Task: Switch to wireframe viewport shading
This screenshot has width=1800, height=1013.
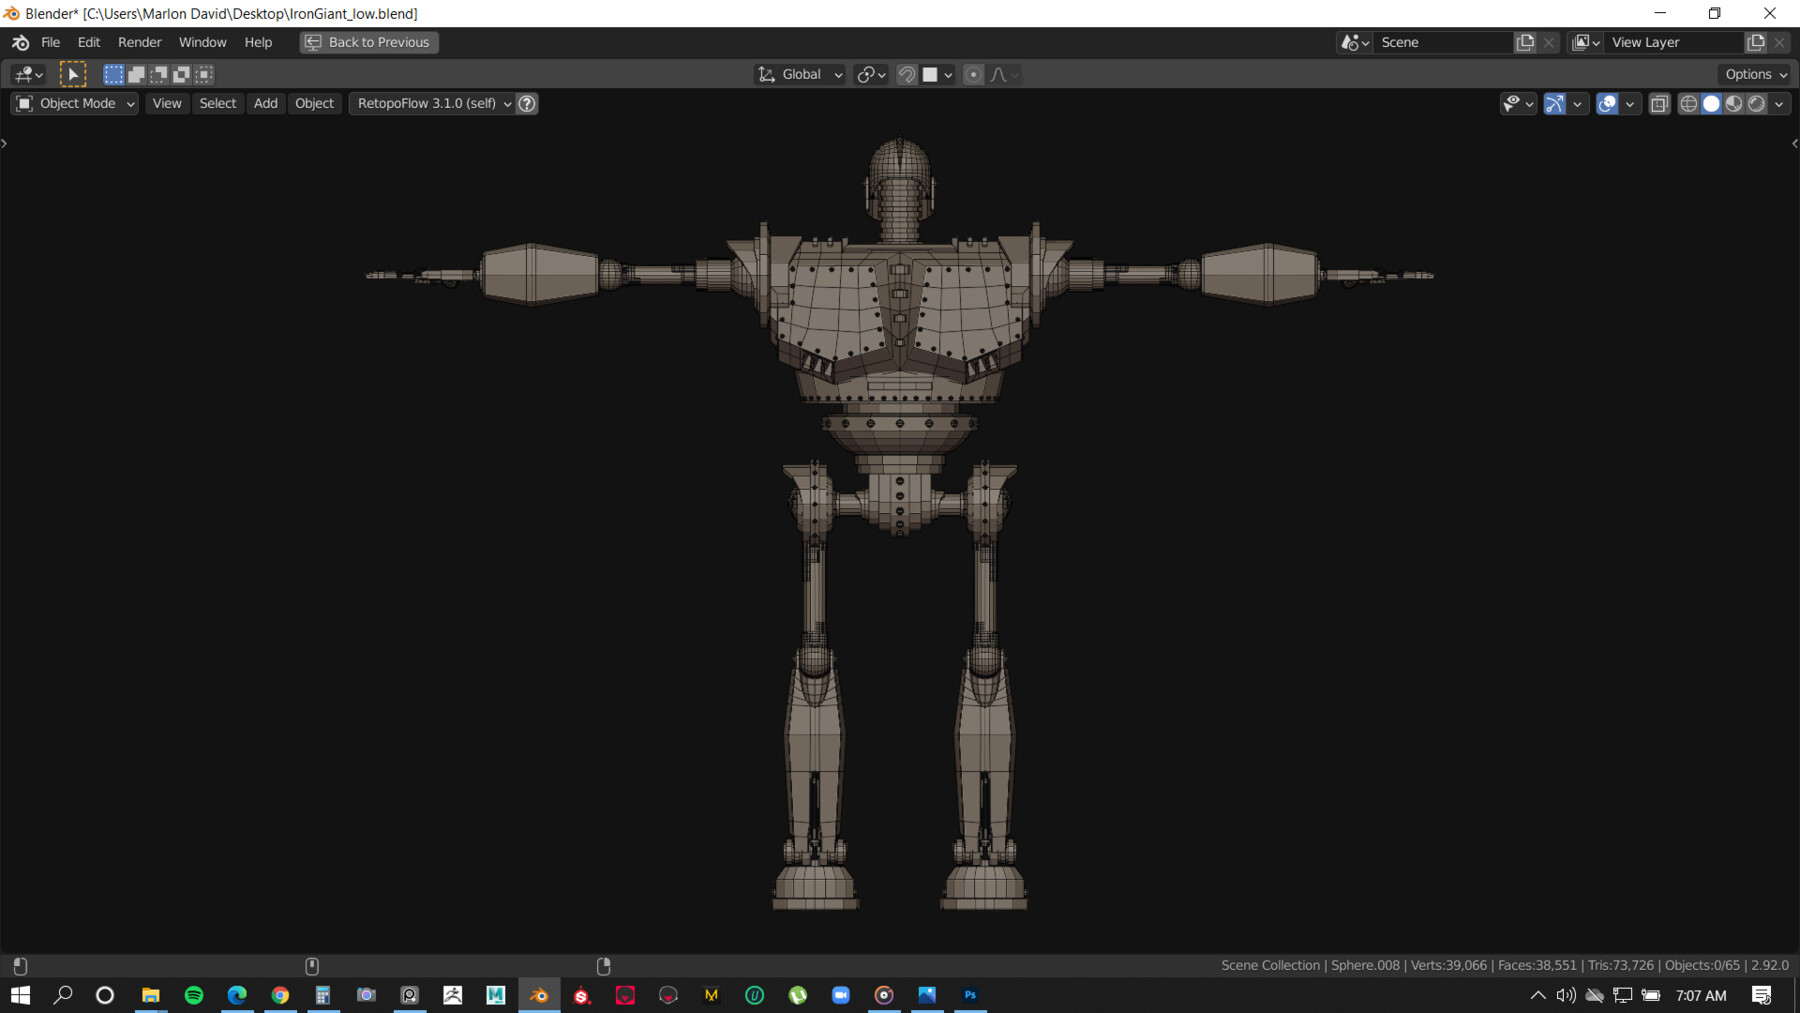Action: [x=1688, y=103]
